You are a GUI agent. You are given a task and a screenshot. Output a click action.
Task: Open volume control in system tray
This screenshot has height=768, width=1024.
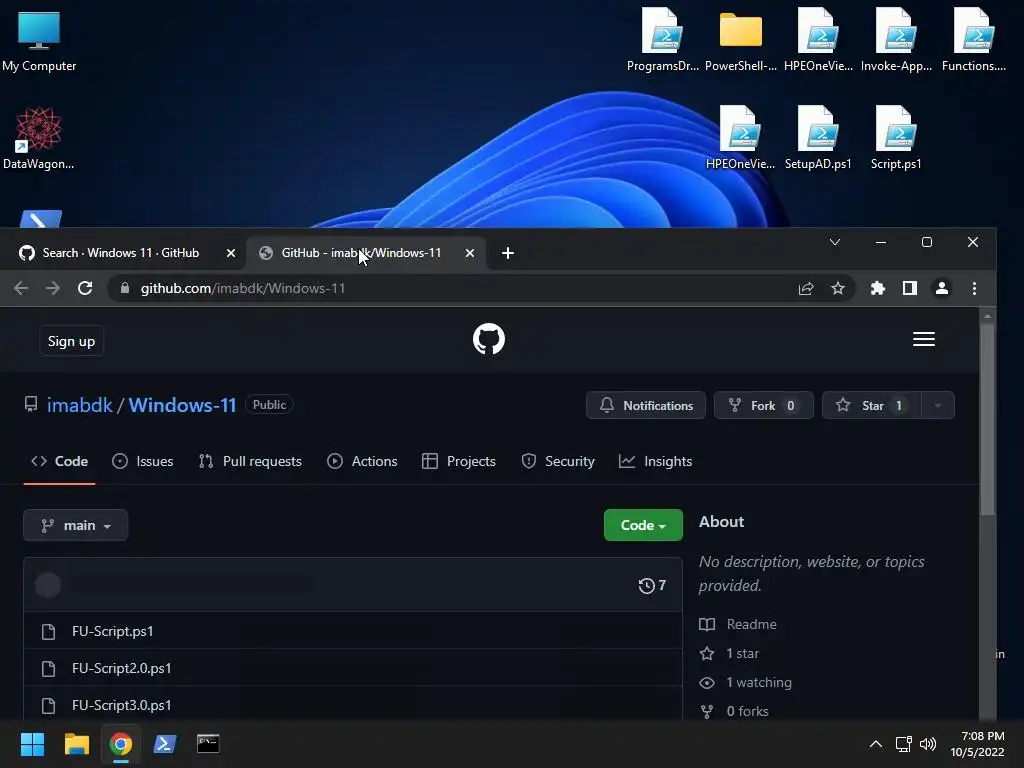[927, 744]
